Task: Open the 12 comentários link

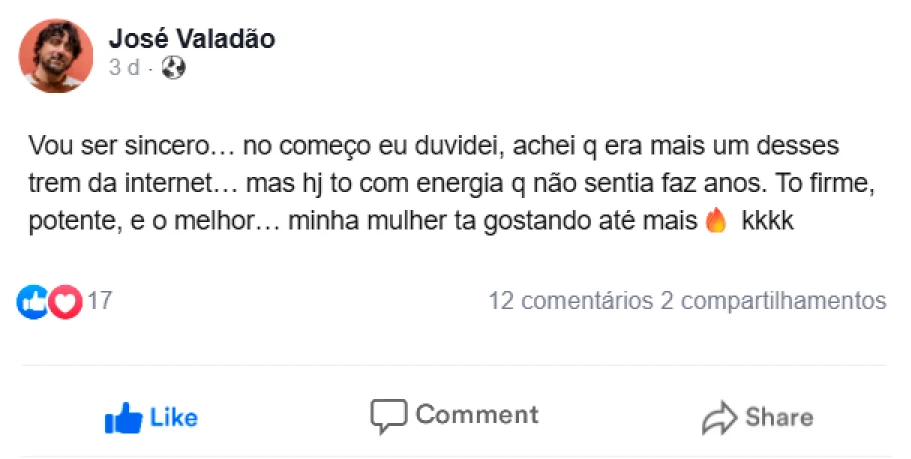Action: pyautogui.click(x=570, y=301)
